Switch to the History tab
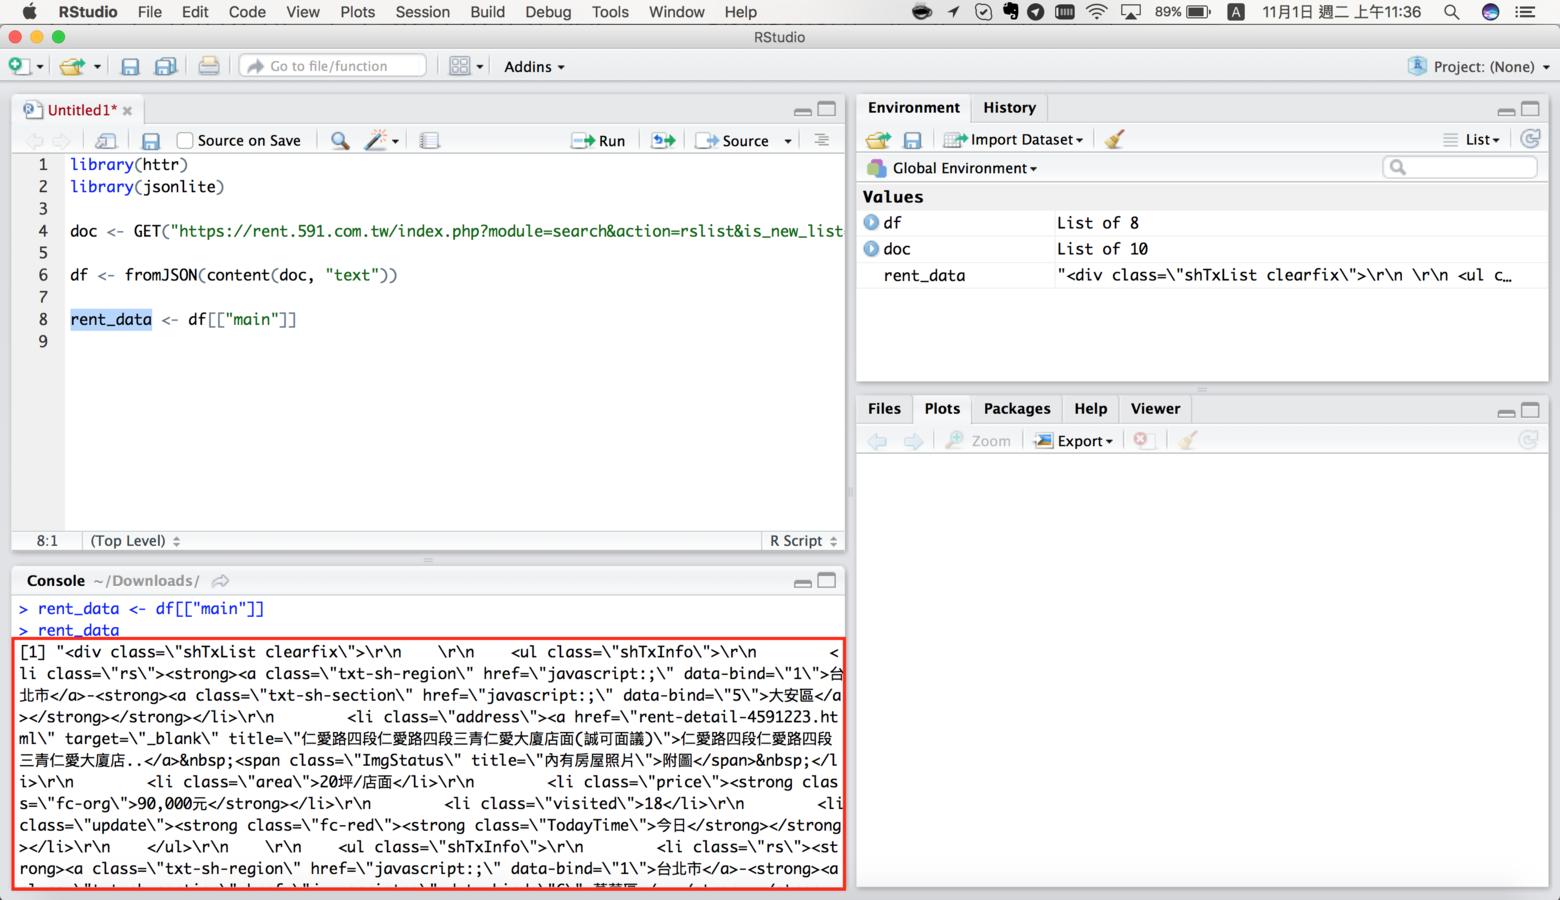The image size is (1560, 900). pyautogui.click(x=1009, y=108)
